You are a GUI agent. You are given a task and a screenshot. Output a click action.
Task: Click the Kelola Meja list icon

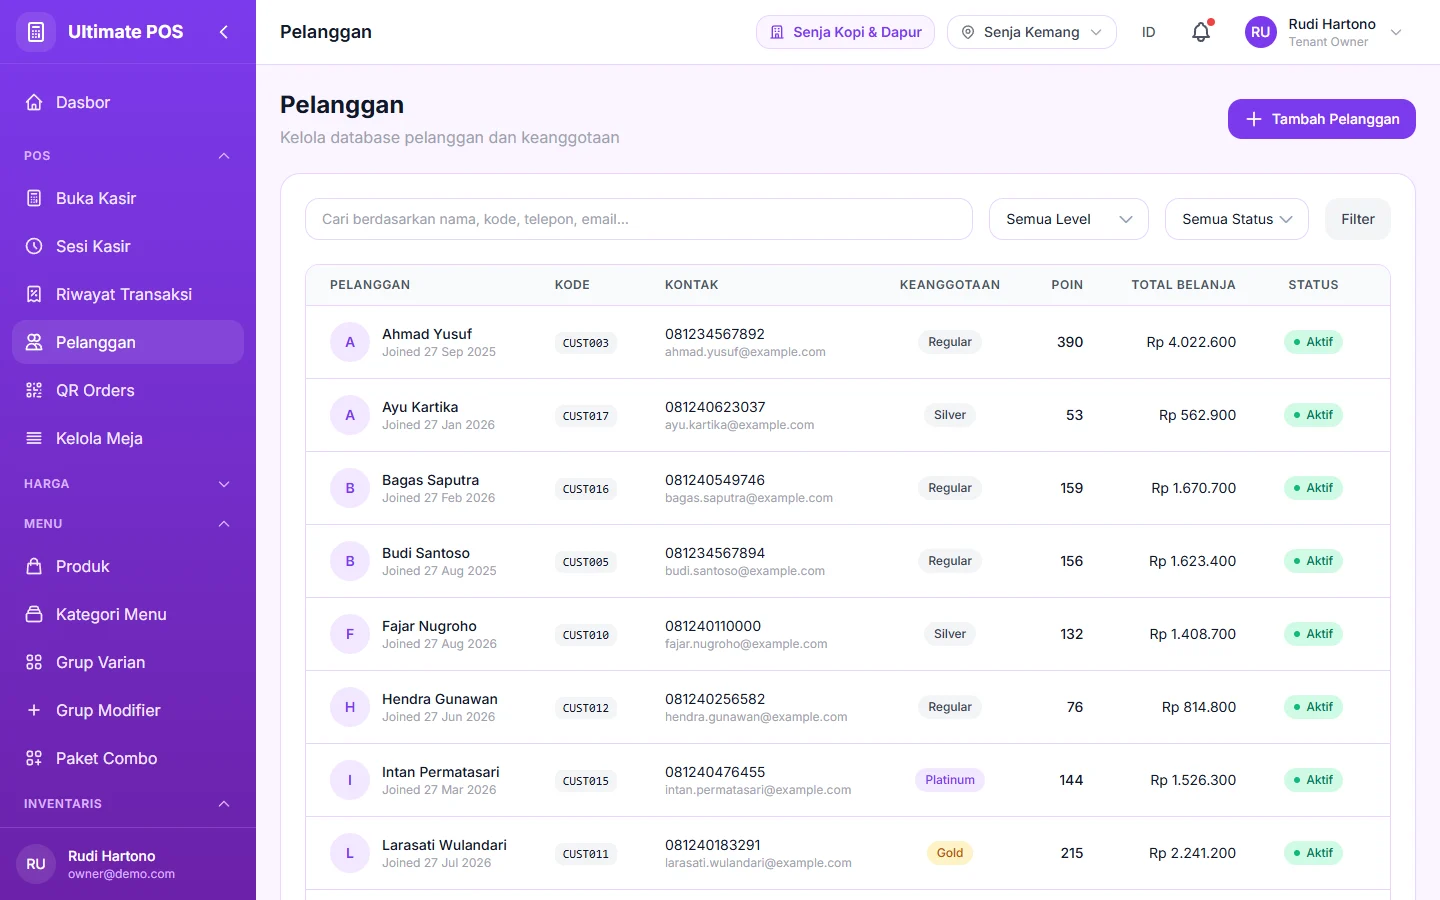point(34,438)
